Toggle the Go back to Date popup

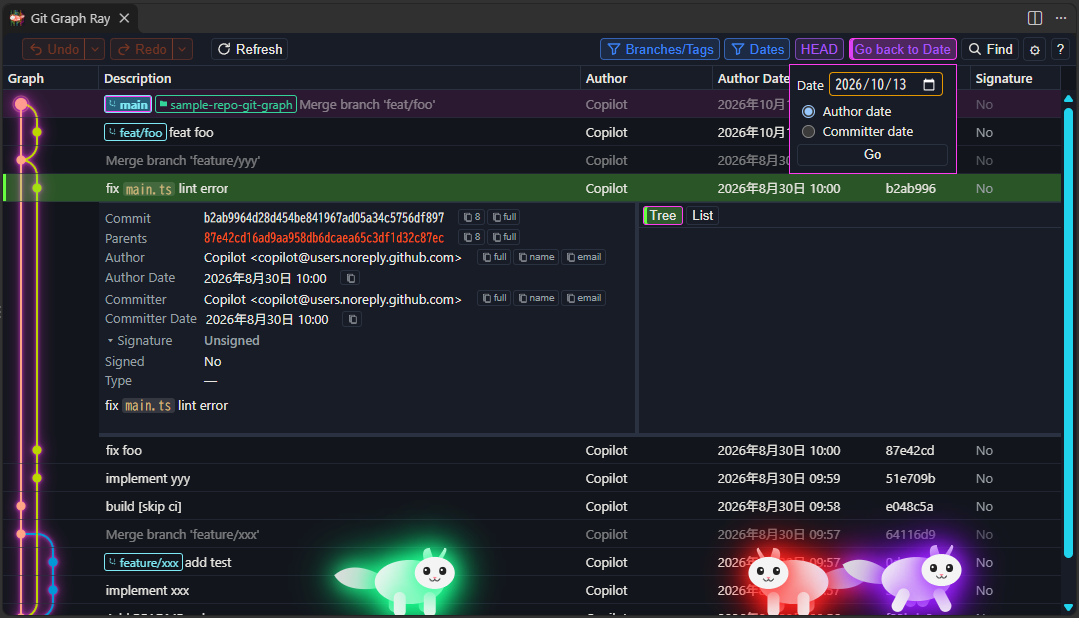[902, 50]
